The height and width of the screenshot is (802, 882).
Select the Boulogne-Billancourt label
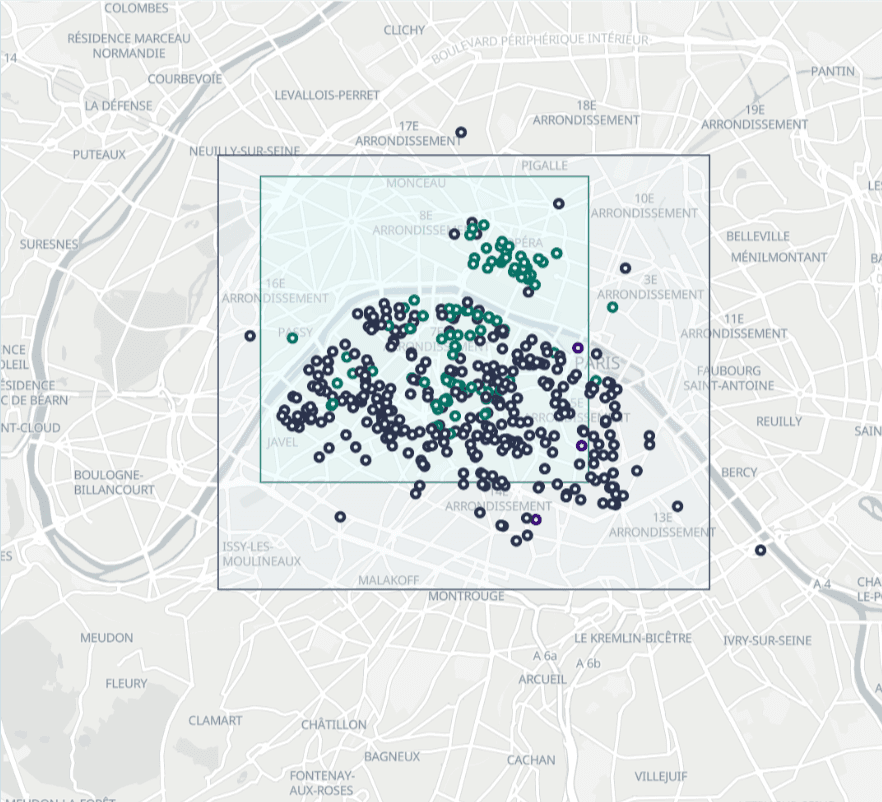point(114,482)
